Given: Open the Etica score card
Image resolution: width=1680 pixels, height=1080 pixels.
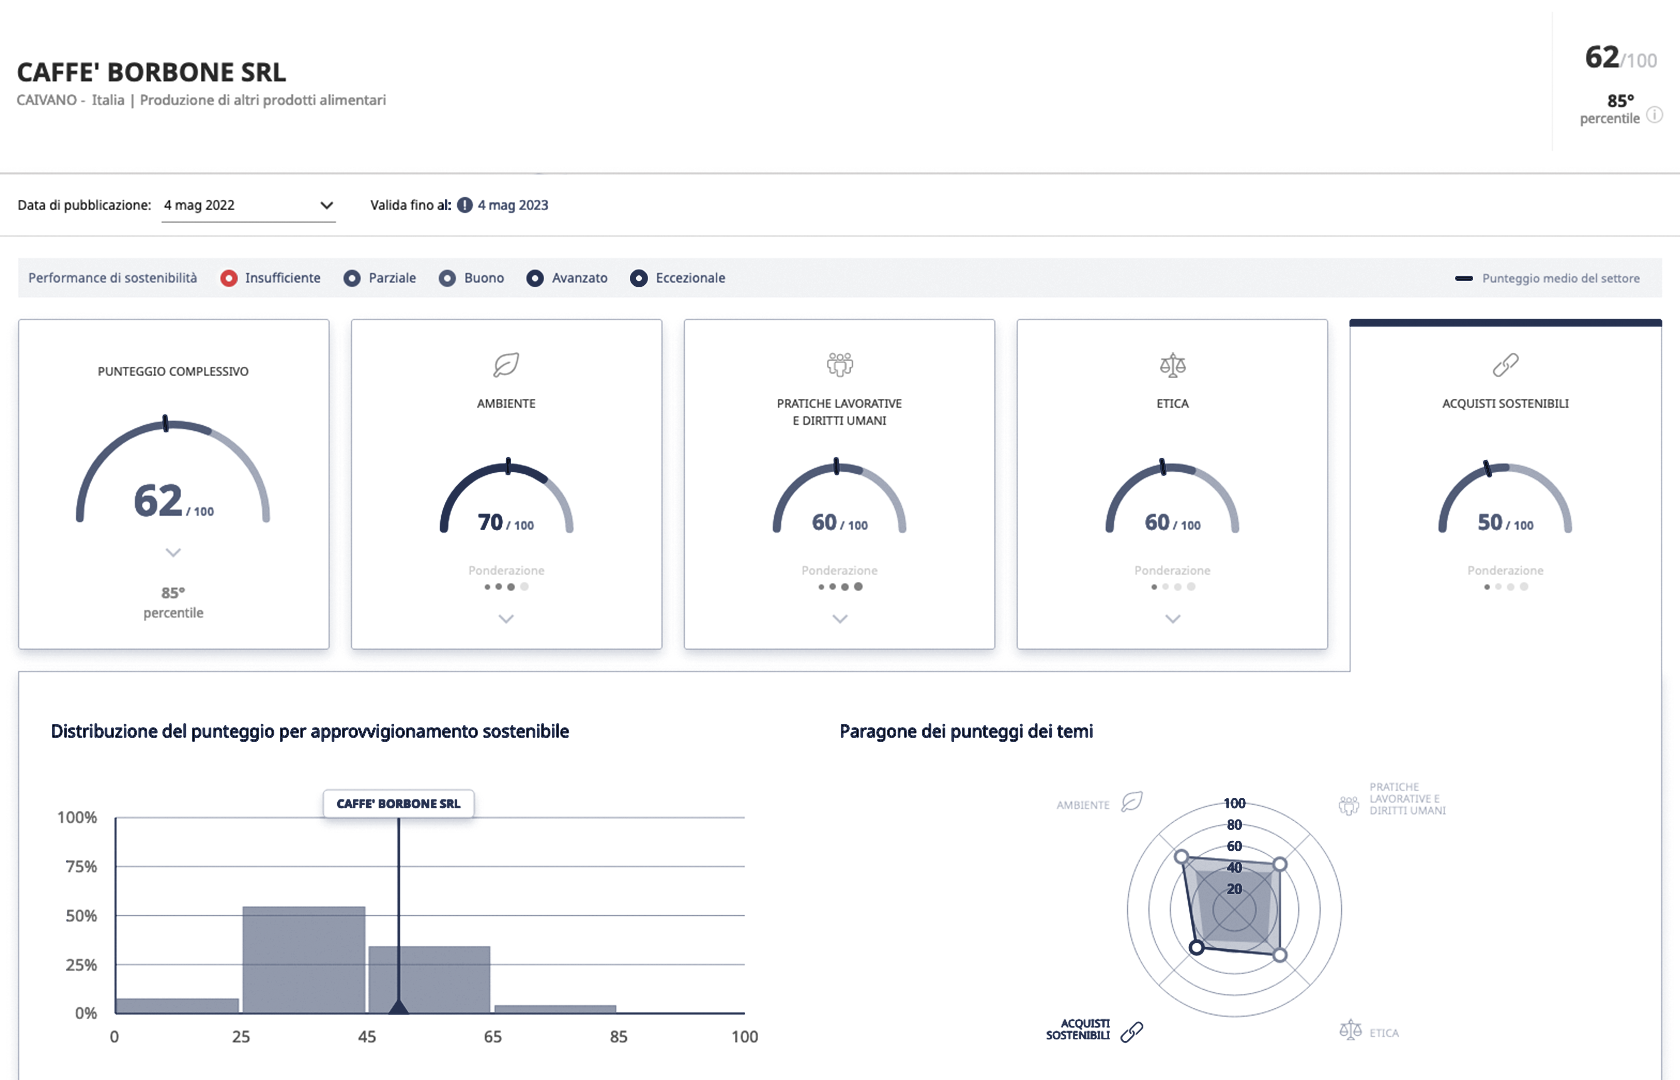Looking at the screenshot, I should [x=1172, y=484].
